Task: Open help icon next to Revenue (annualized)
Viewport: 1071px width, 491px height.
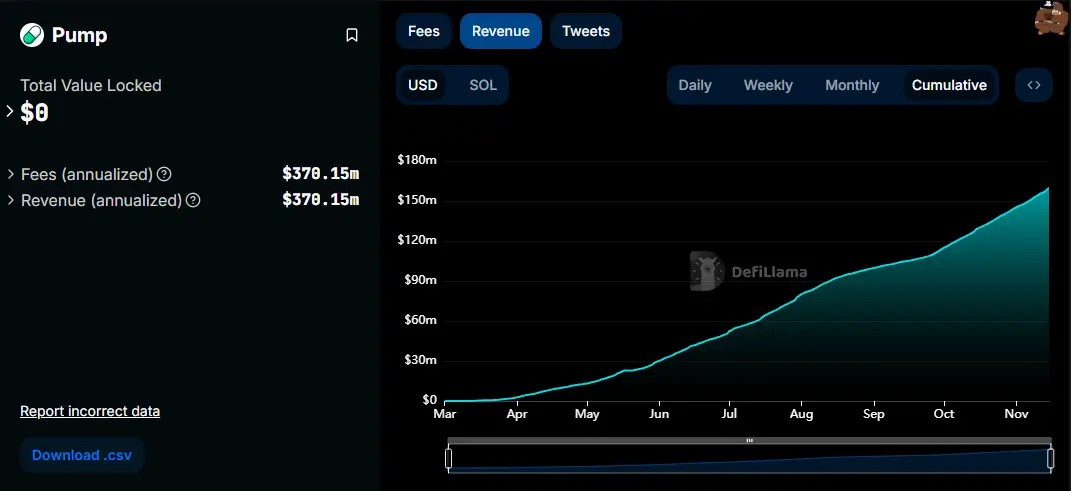Action: click(193, 201)
